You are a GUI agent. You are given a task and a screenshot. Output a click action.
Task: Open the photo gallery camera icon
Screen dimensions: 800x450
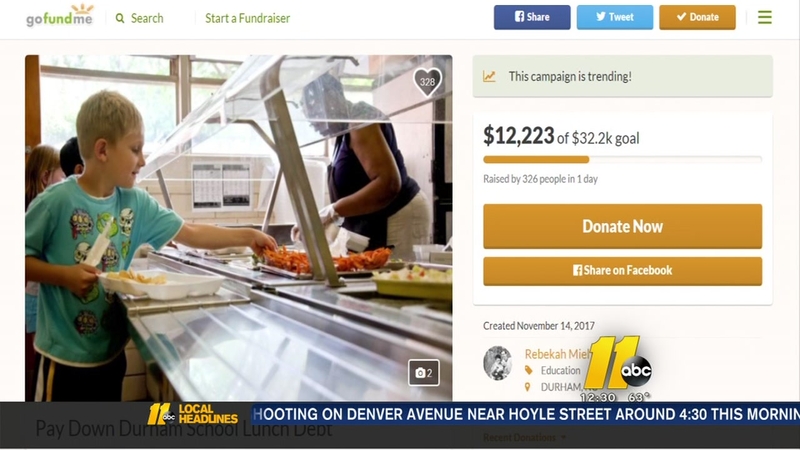click(423, 373)
